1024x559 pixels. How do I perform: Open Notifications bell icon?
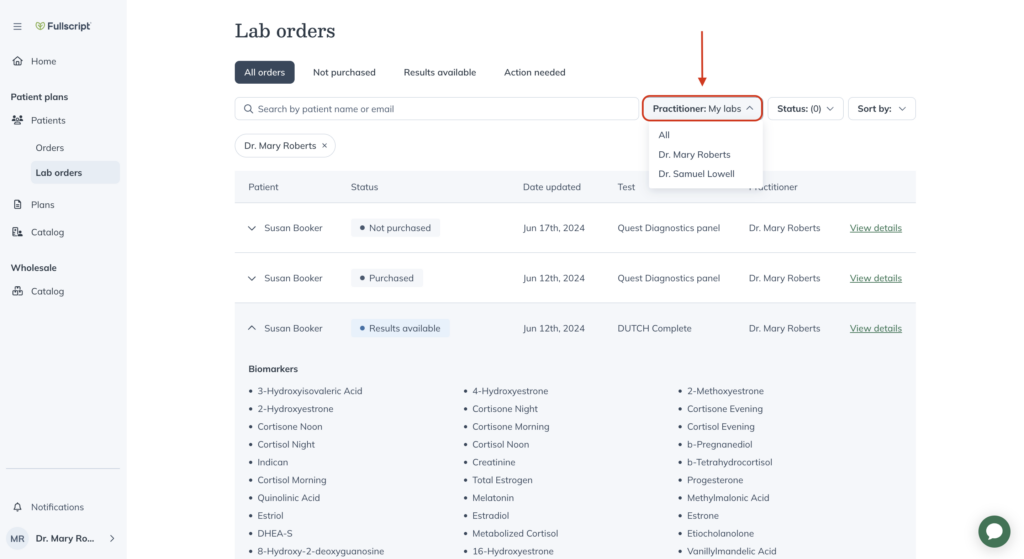pyautogui.click(x=18, y=507)
